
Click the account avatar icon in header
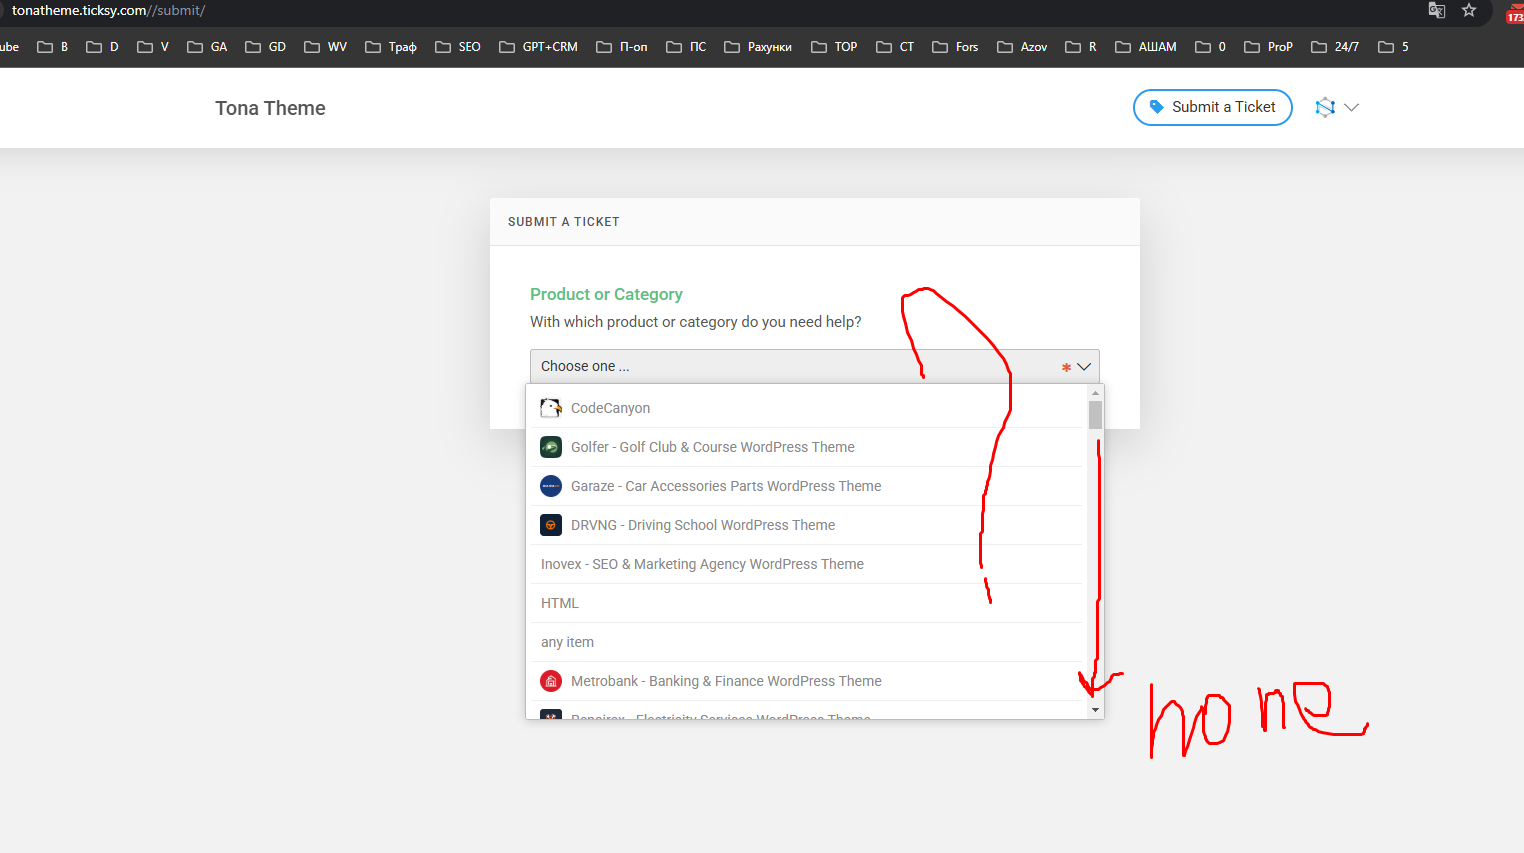(x=1325, y=107)
